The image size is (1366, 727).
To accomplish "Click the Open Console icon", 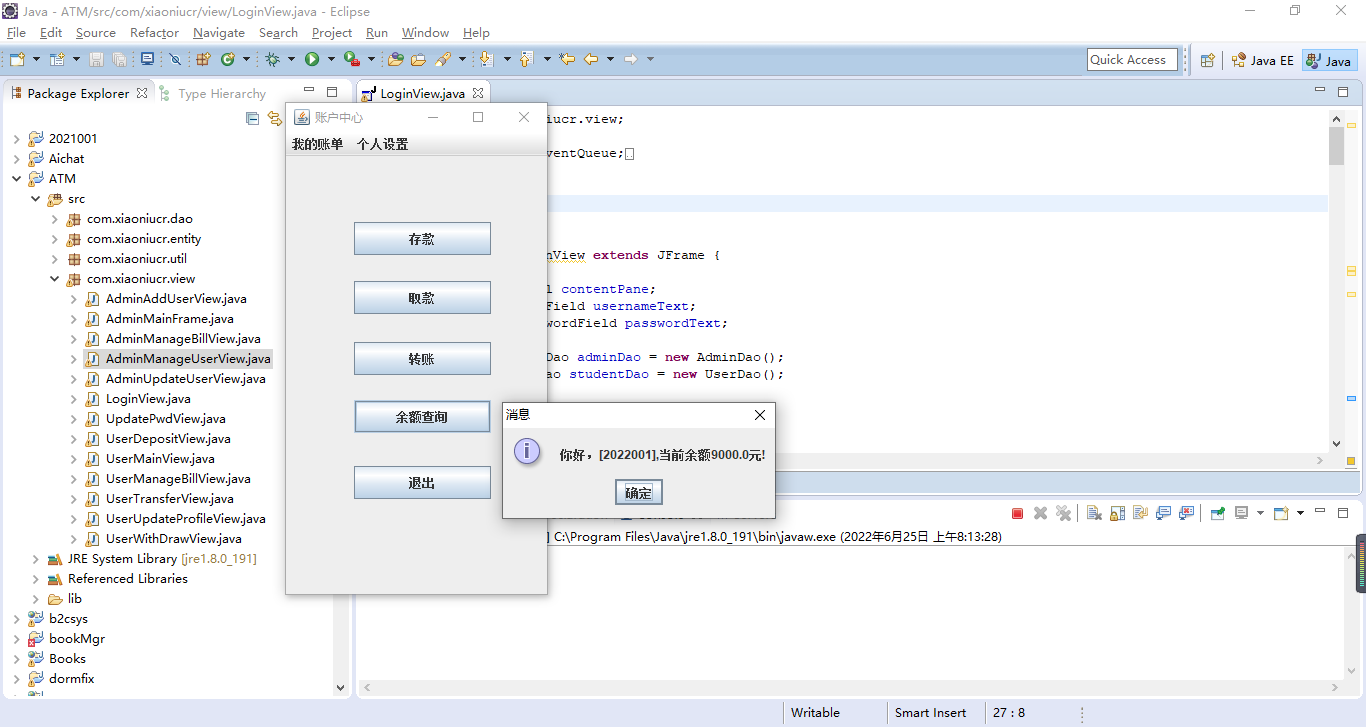I will (x=1280, y=513).
